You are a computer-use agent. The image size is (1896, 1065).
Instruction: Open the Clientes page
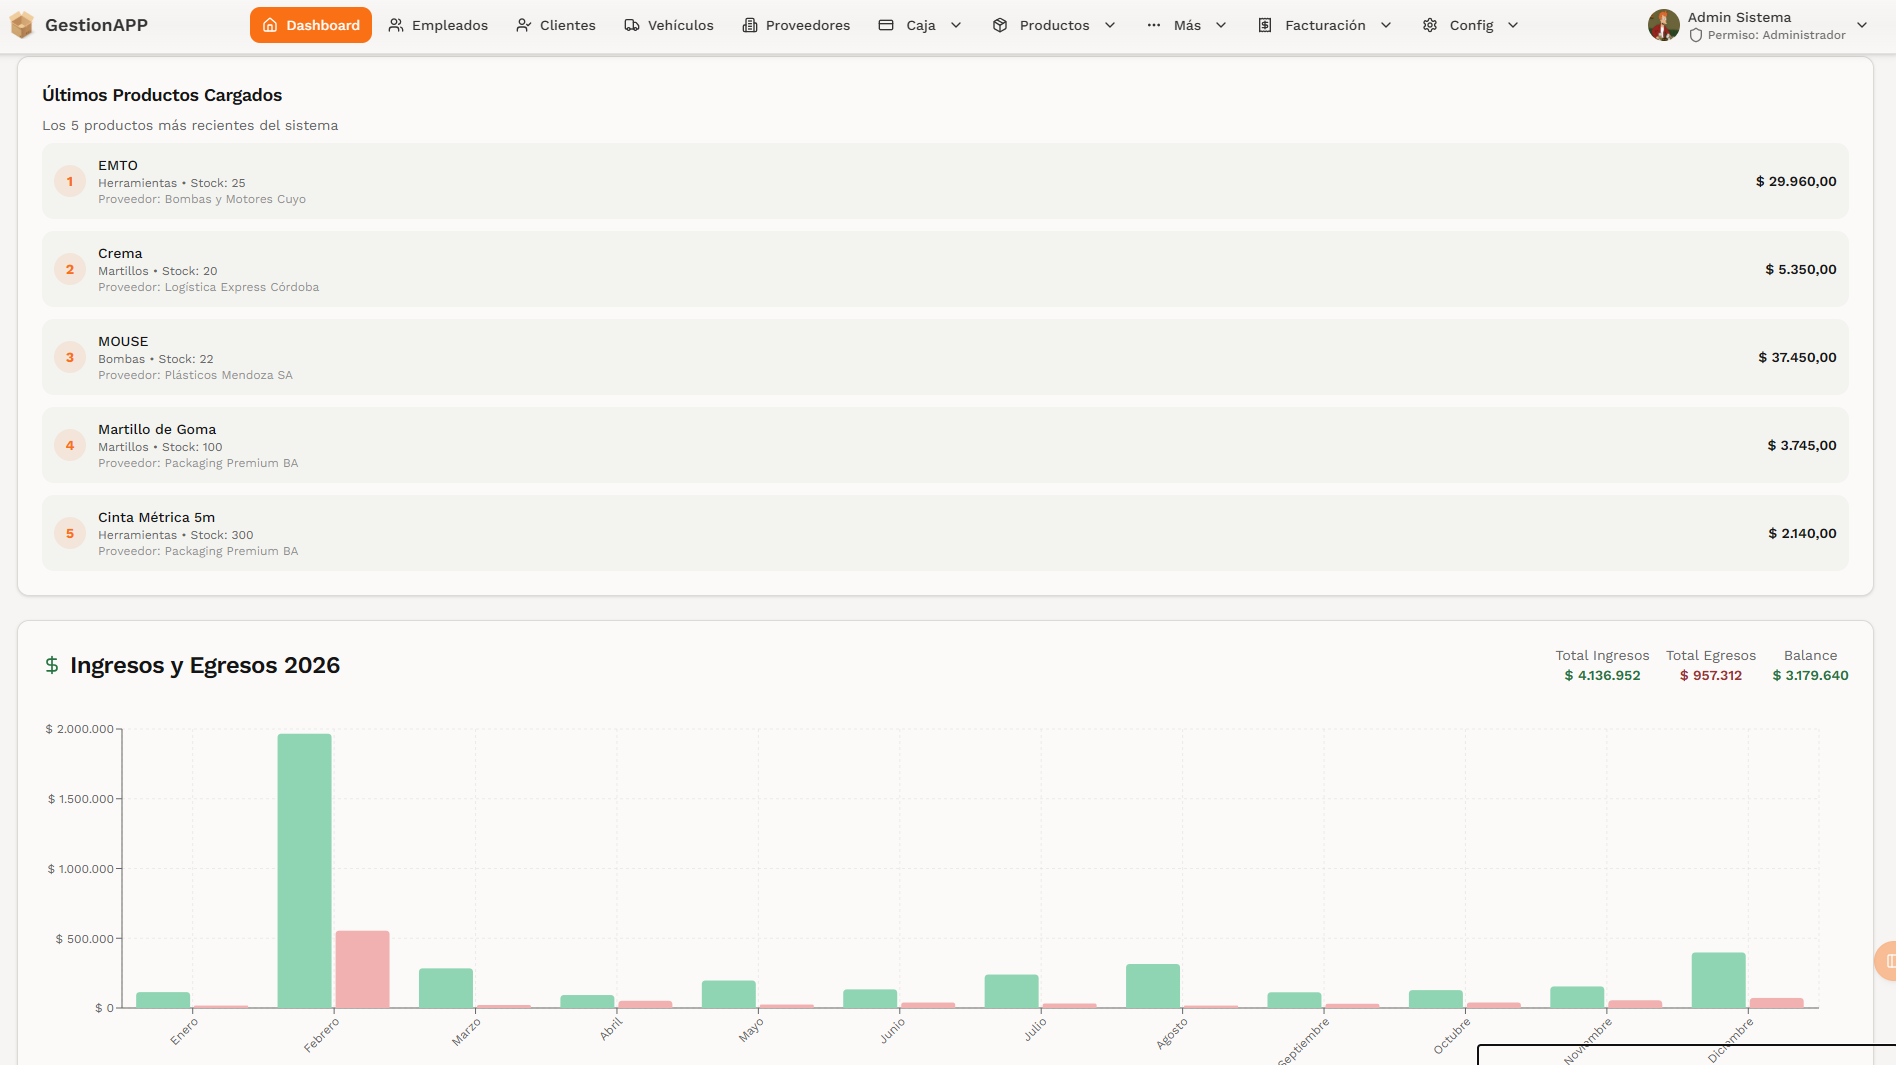[x=555, y=25]
